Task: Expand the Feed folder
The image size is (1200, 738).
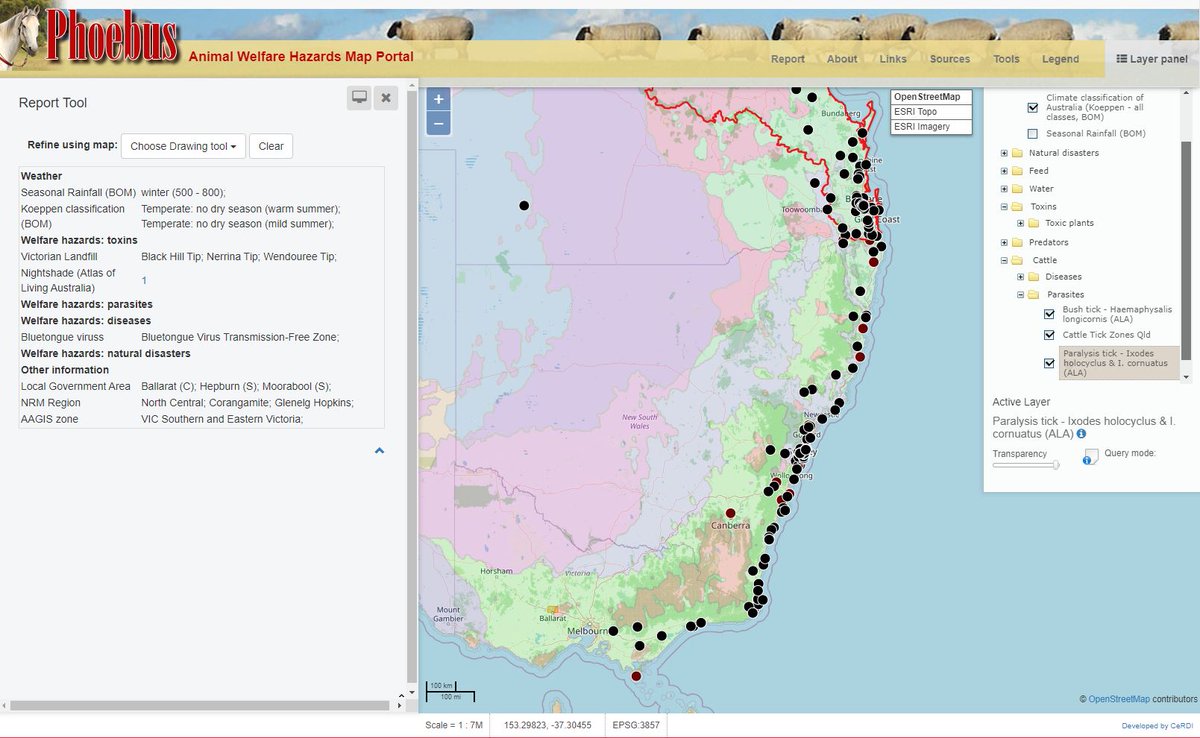Action: pyautogui.click(x=1004, y=171)
